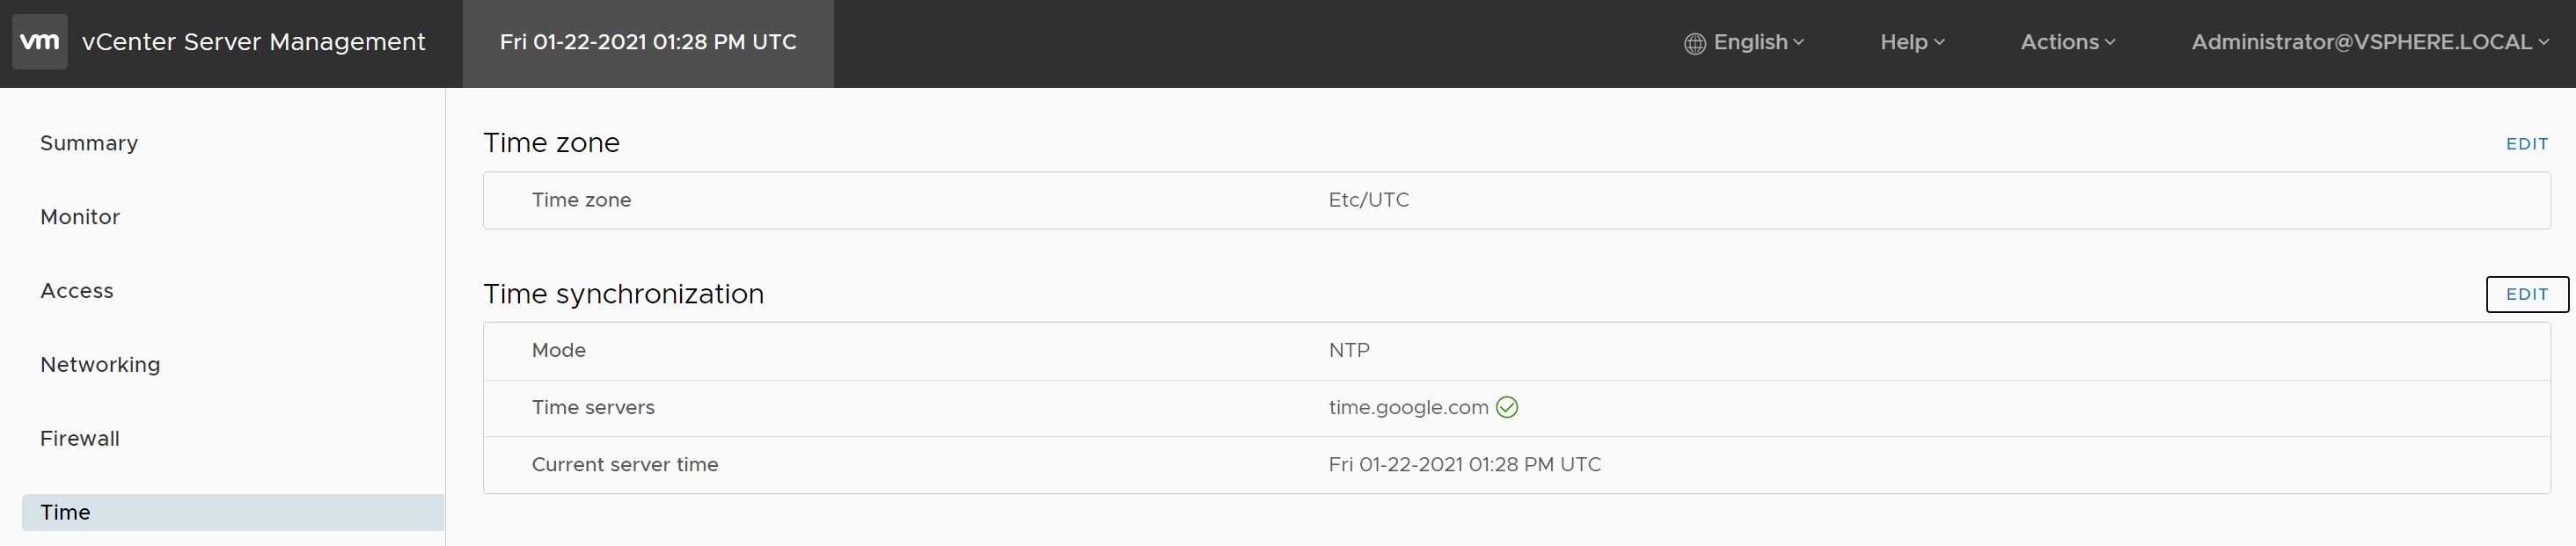The height and width of the screenshot is (546, 2576).
Task: Open the Monitor section
Action: click(80, 217)
